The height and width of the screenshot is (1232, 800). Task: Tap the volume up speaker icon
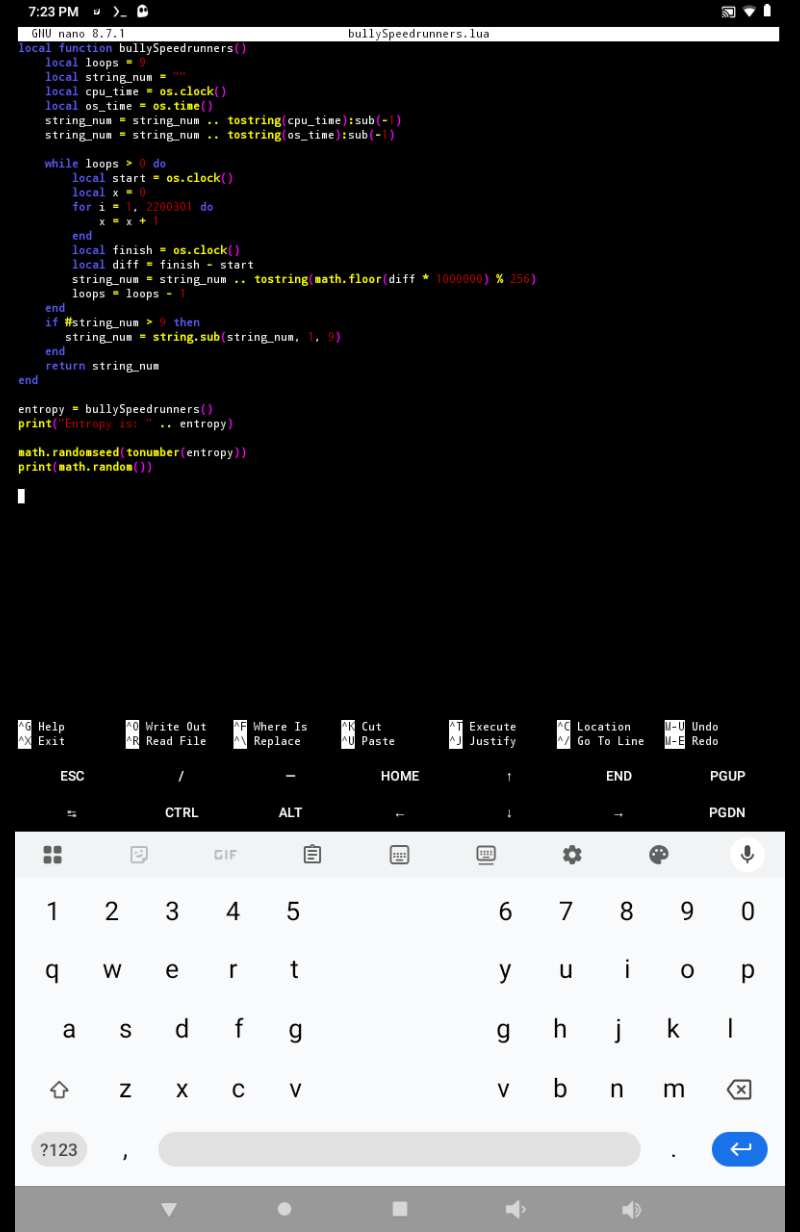pos(631,1209)
